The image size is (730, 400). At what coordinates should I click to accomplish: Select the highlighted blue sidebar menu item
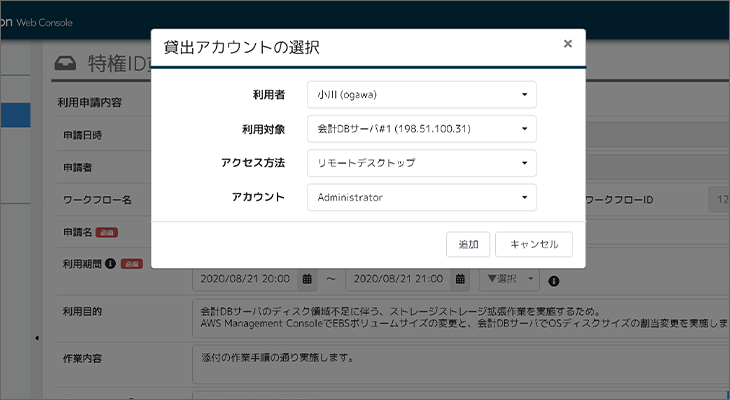[15, 115]
